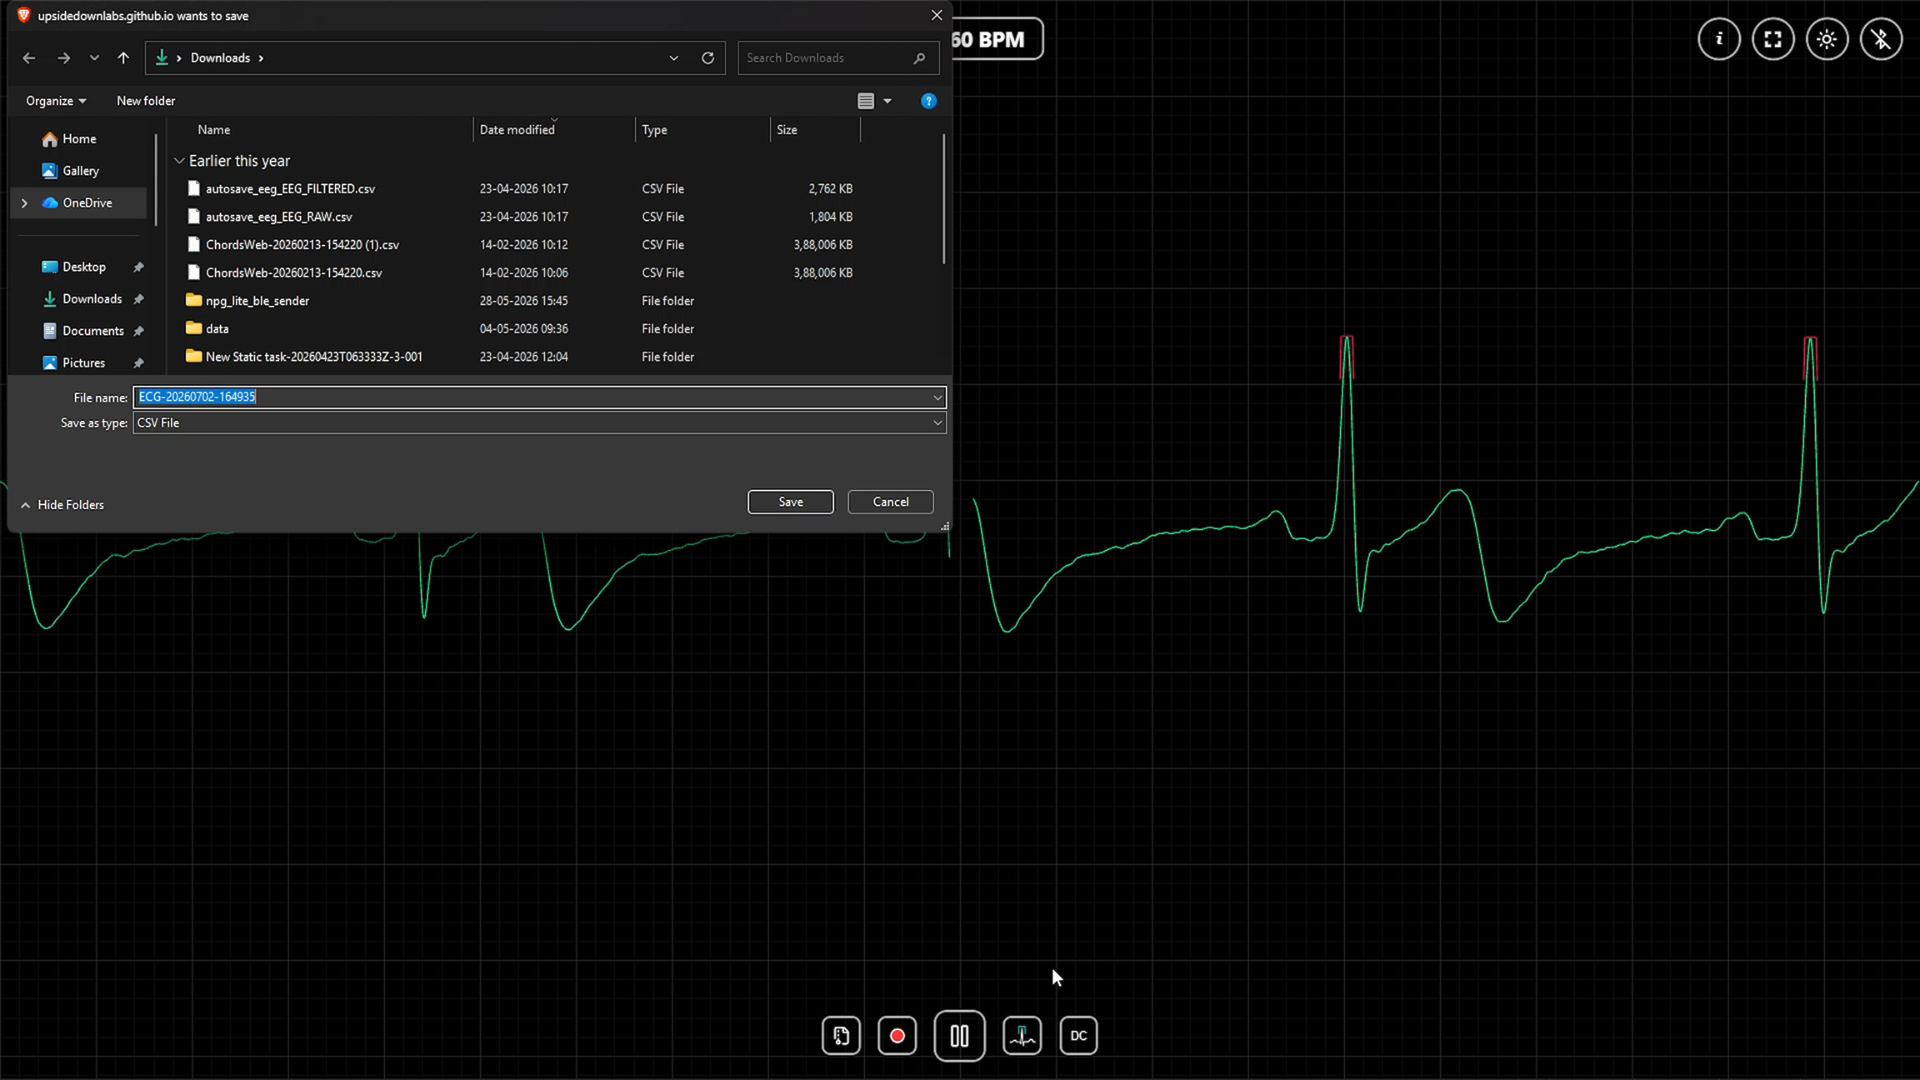Toggle the light/dark theme sun icon
The height and width of the screenshot is (1080, 1920).
pos(1827,39)
